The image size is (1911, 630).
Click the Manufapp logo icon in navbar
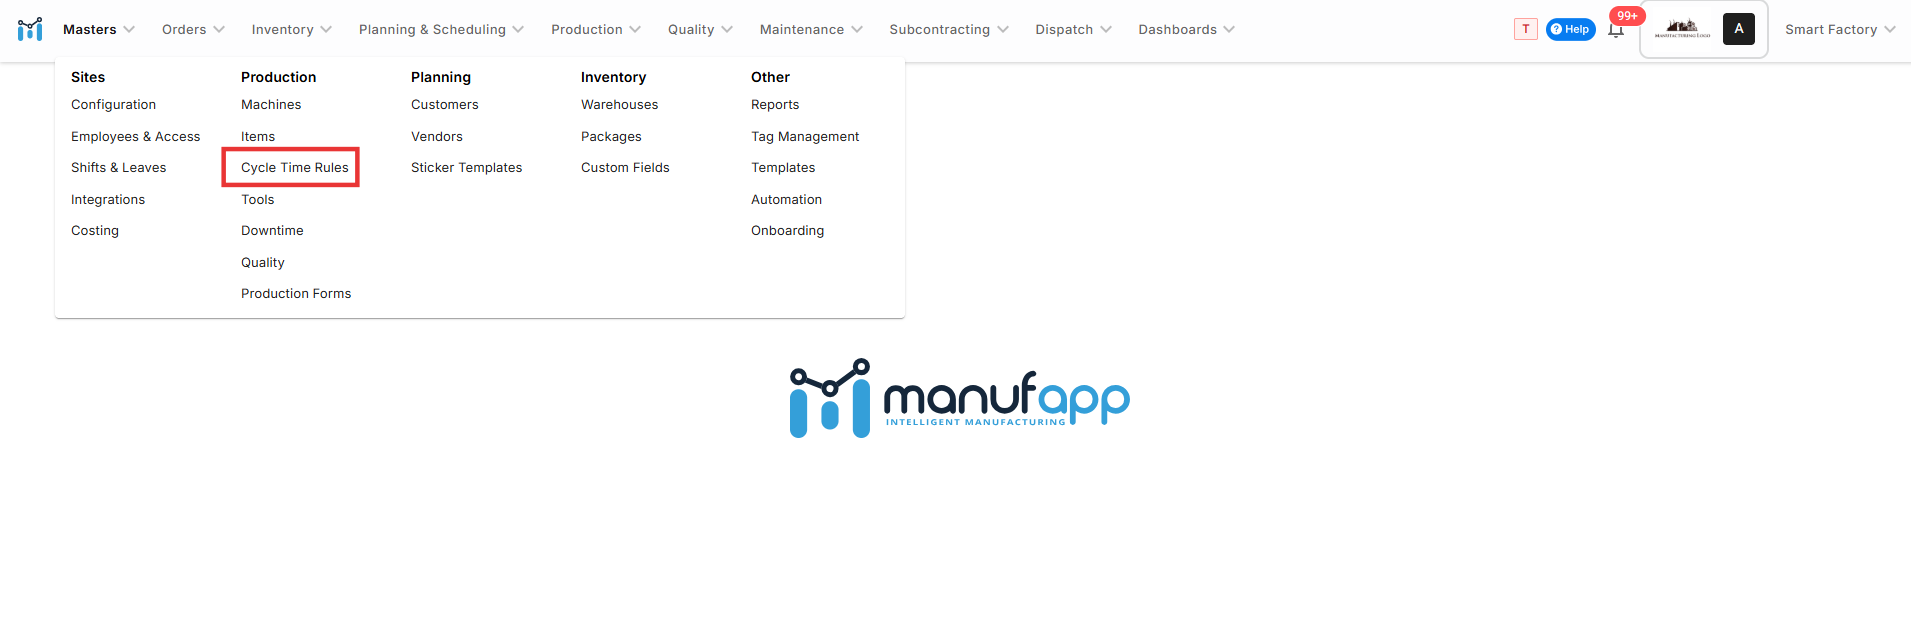30,29
